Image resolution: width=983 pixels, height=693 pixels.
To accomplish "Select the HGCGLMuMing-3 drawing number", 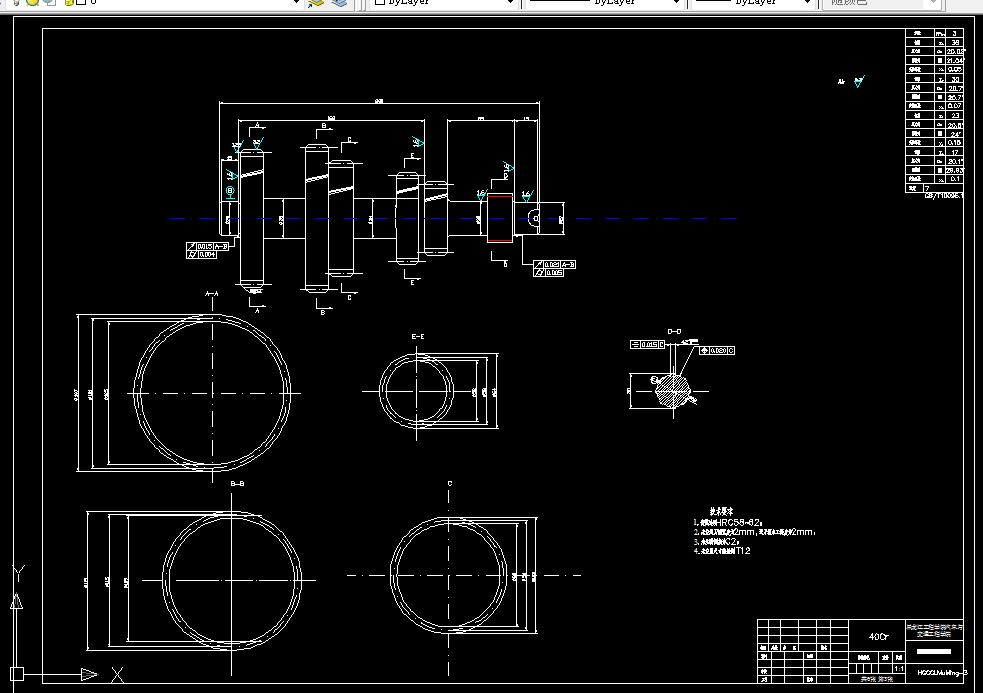I will [x=942, y=673].
